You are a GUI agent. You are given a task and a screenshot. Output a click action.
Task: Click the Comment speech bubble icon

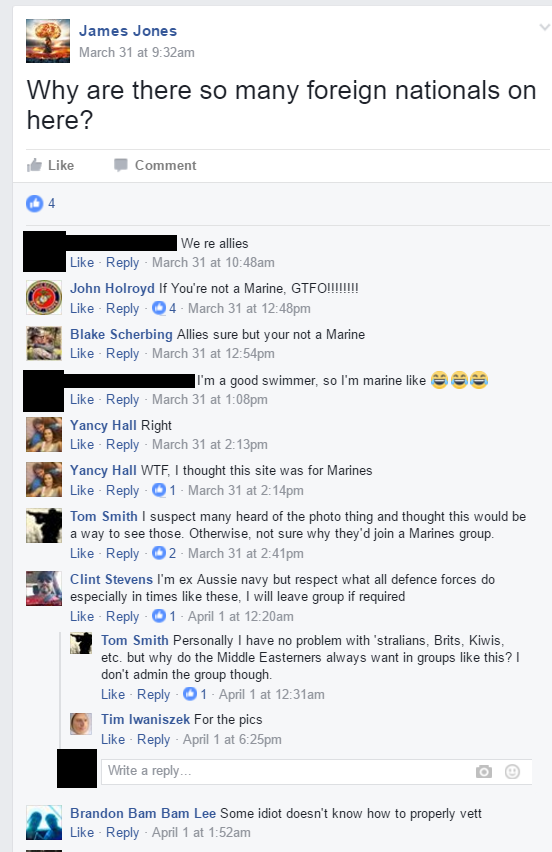coord(121,165)
